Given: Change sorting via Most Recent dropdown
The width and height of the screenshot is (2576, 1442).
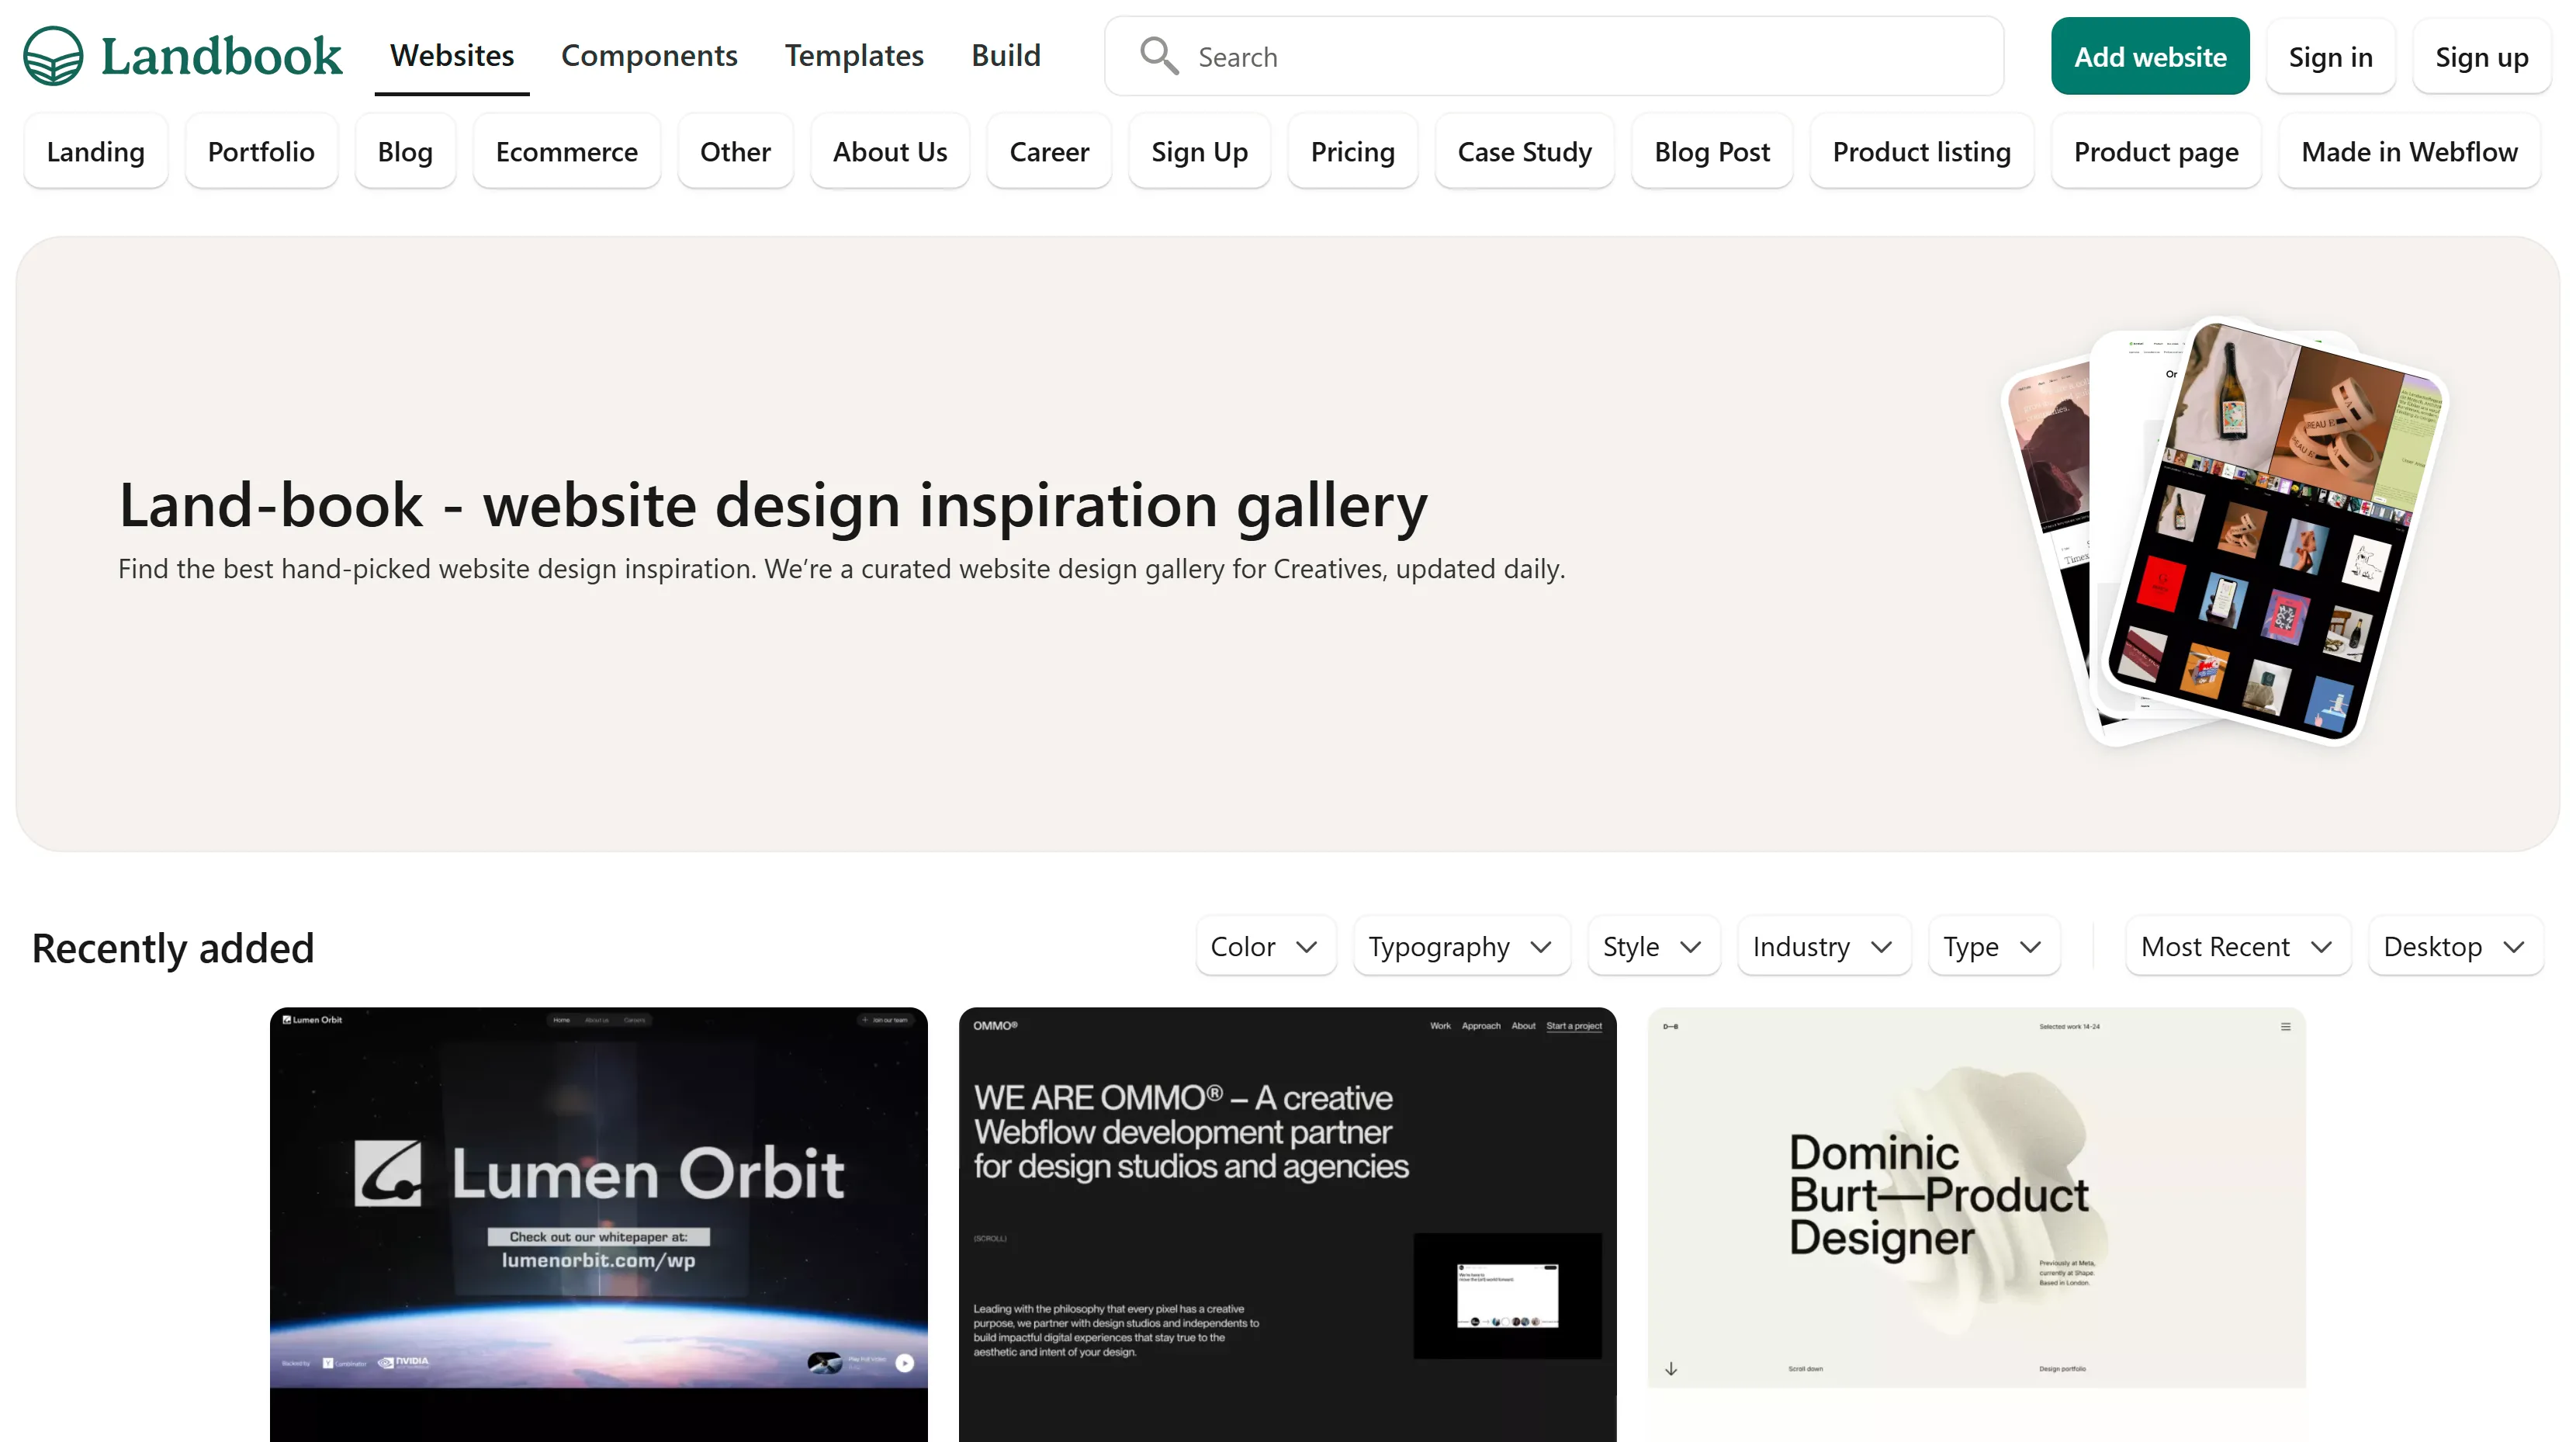Looking at the screenshot, I should point(2236,946).
